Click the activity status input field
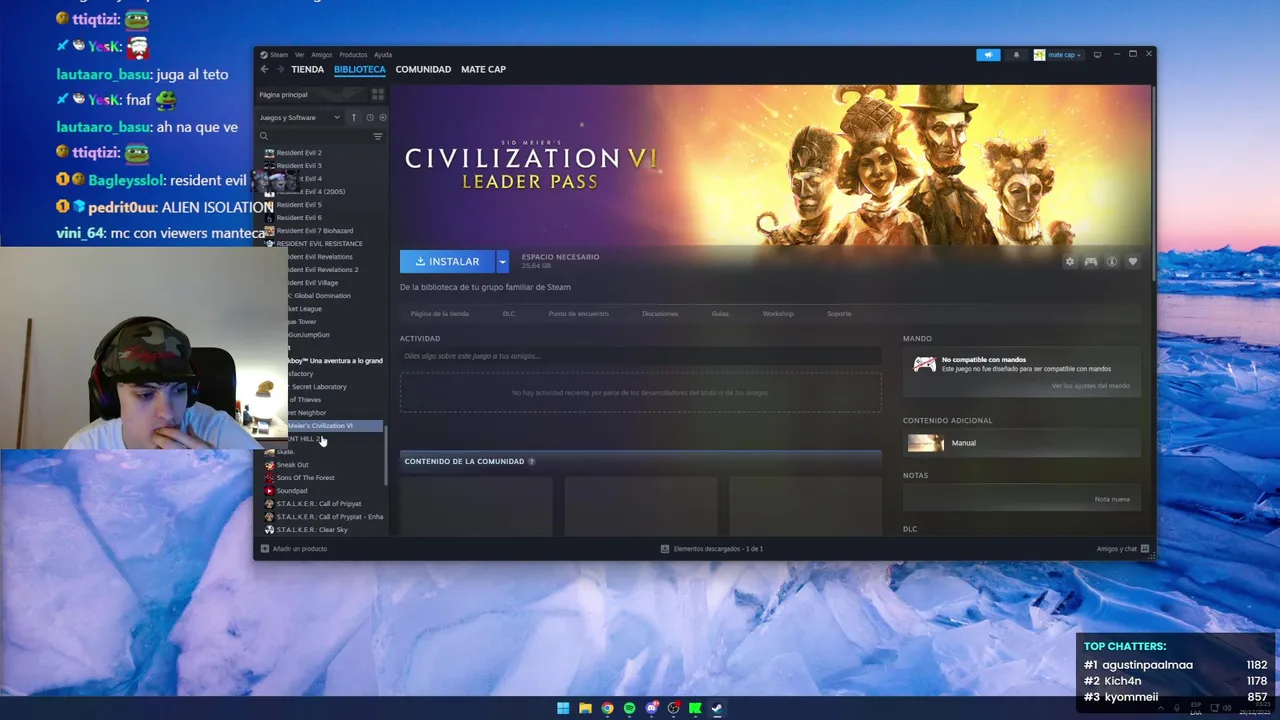 pyautogui.click(x=640, y=356)
